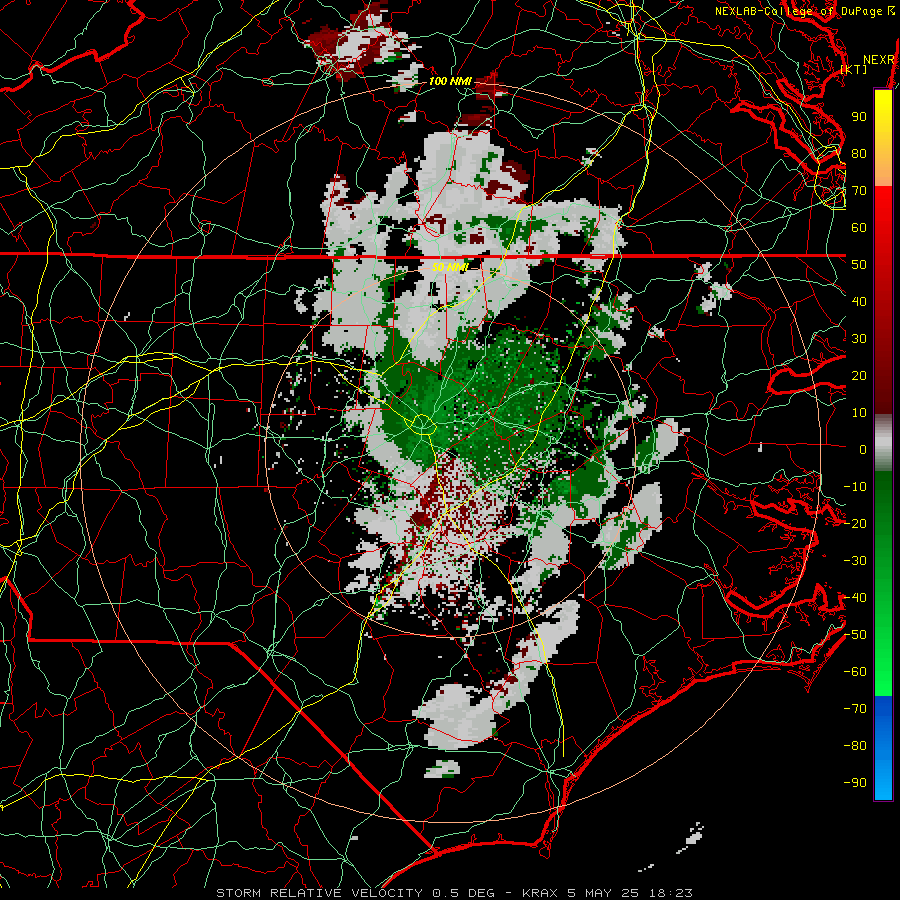Click the 40 value on the velocity scale
This screenshot has width=900, height=900.
pyautogui.click(x=859, y=301)
